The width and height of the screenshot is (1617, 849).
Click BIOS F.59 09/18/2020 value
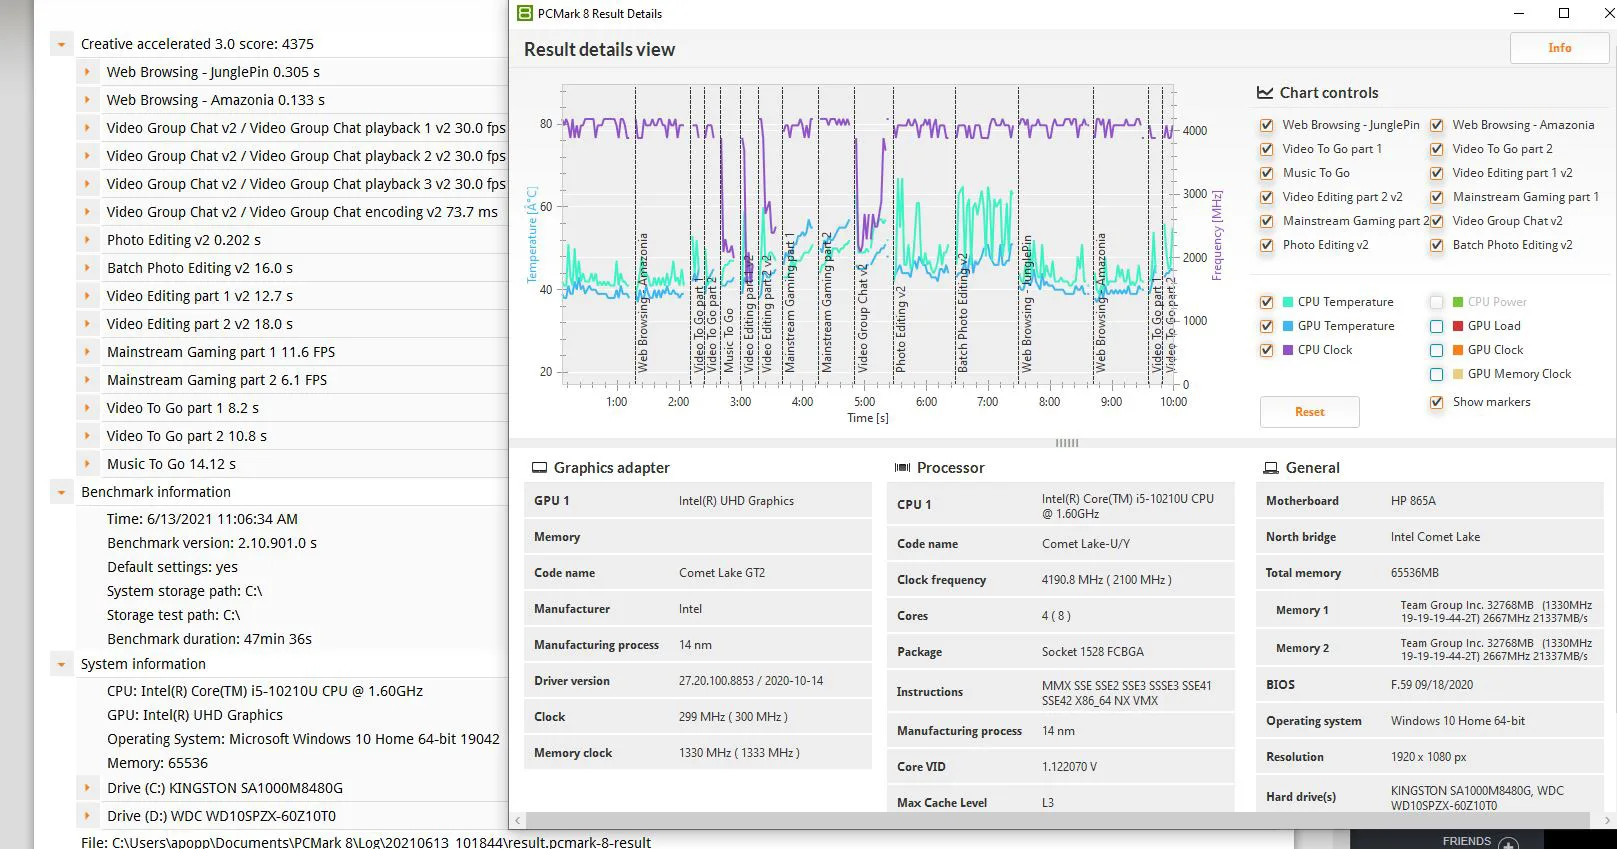pos(1431,685)
